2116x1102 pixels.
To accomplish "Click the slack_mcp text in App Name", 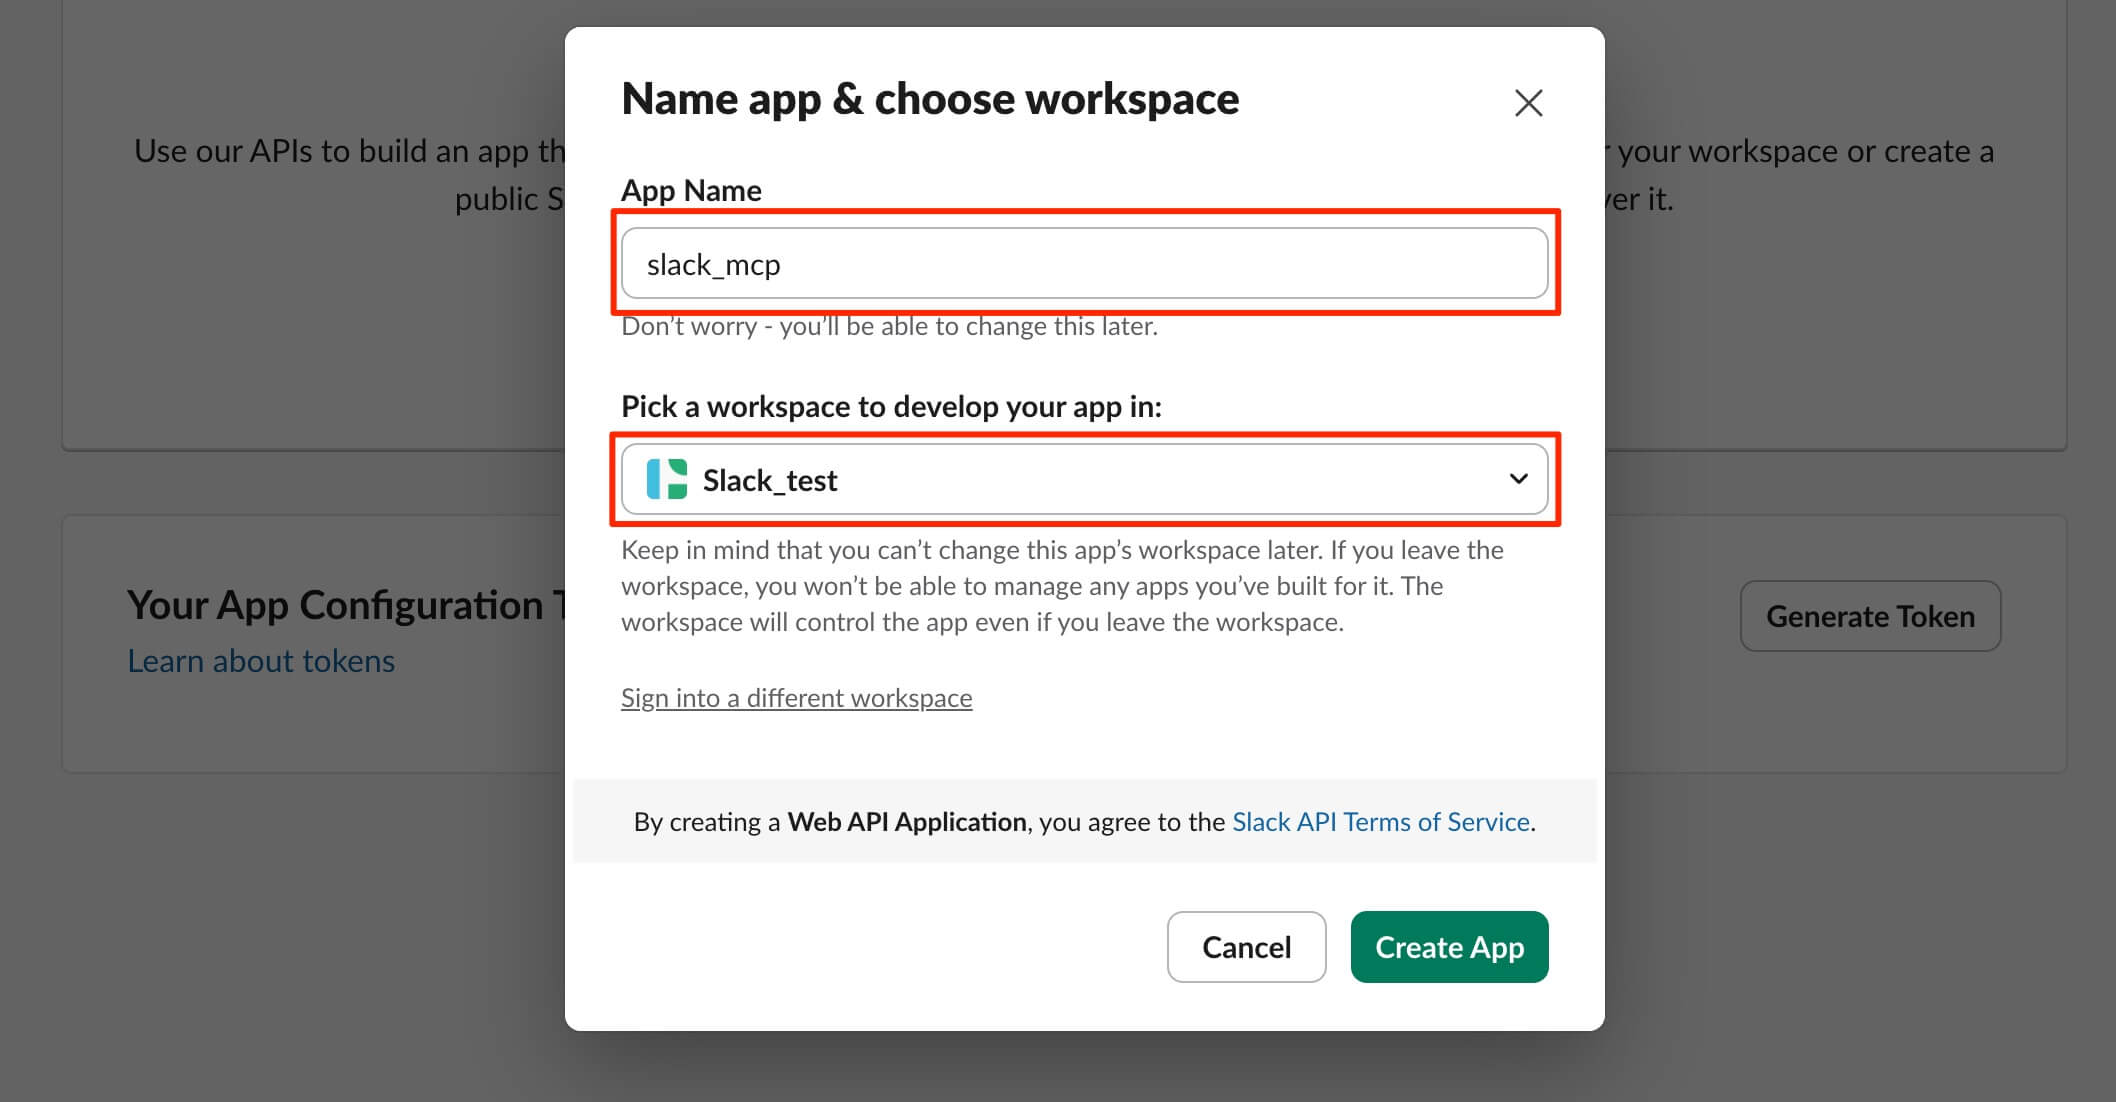I will point(713,265).
